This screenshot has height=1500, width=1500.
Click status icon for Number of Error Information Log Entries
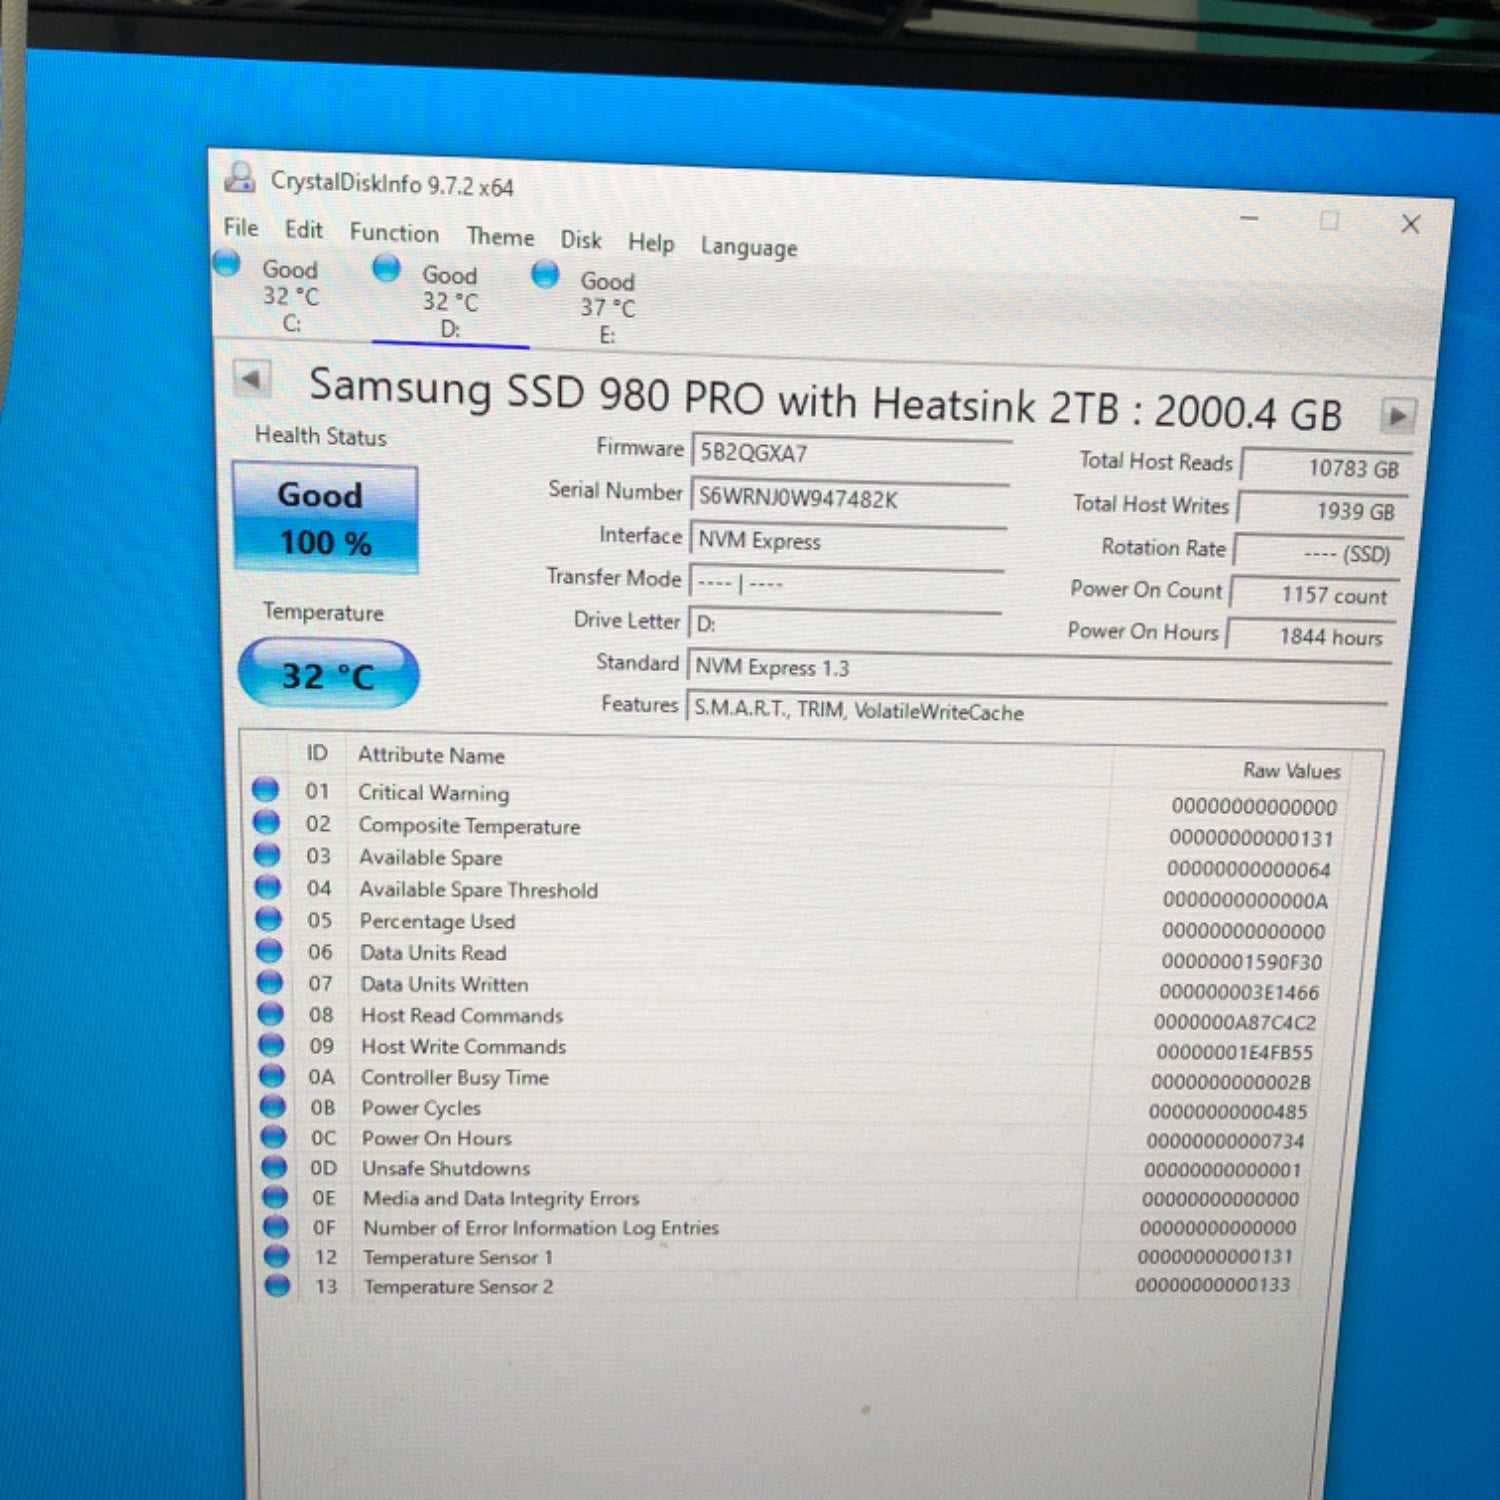276,1226
